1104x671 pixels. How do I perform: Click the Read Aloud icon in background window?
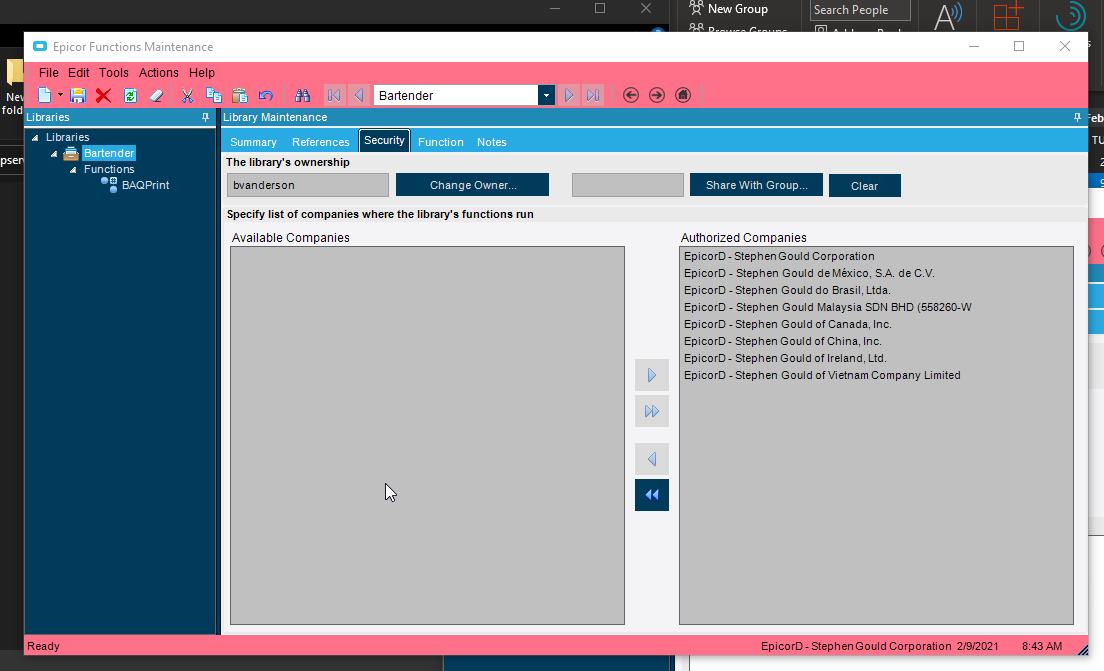[948, 15]
